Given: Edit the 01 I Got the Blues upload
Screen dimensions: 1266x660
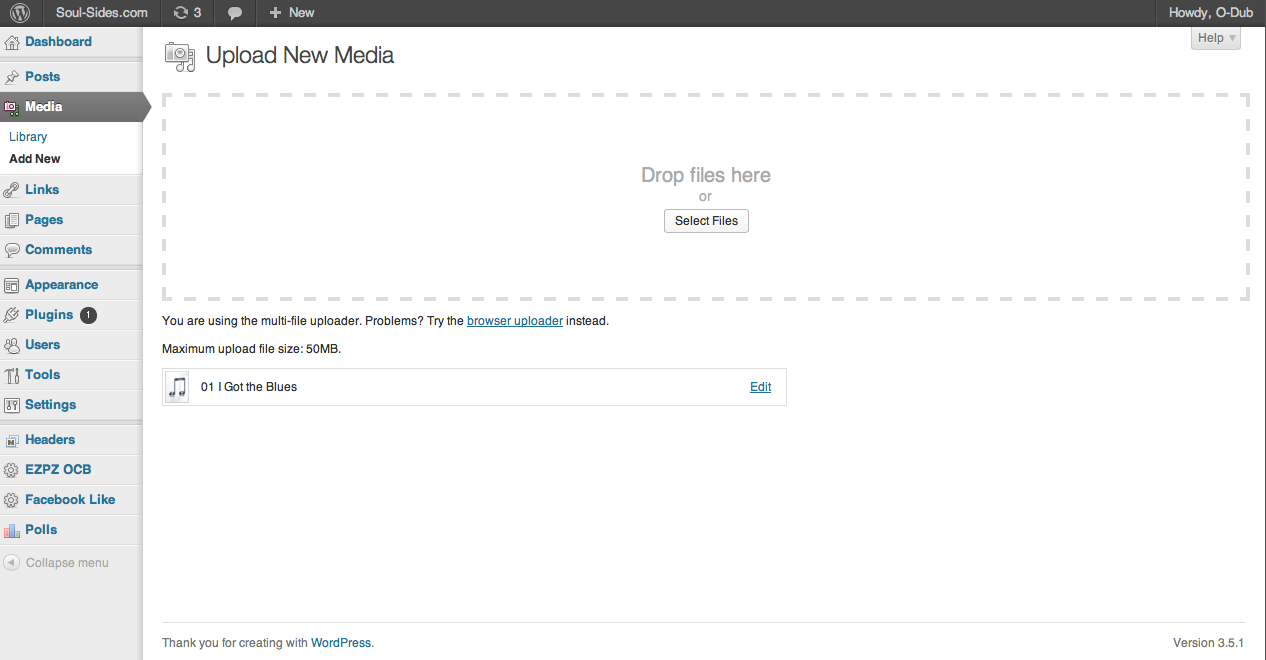Looking at the screenshot, I should (x=760, y=387).
